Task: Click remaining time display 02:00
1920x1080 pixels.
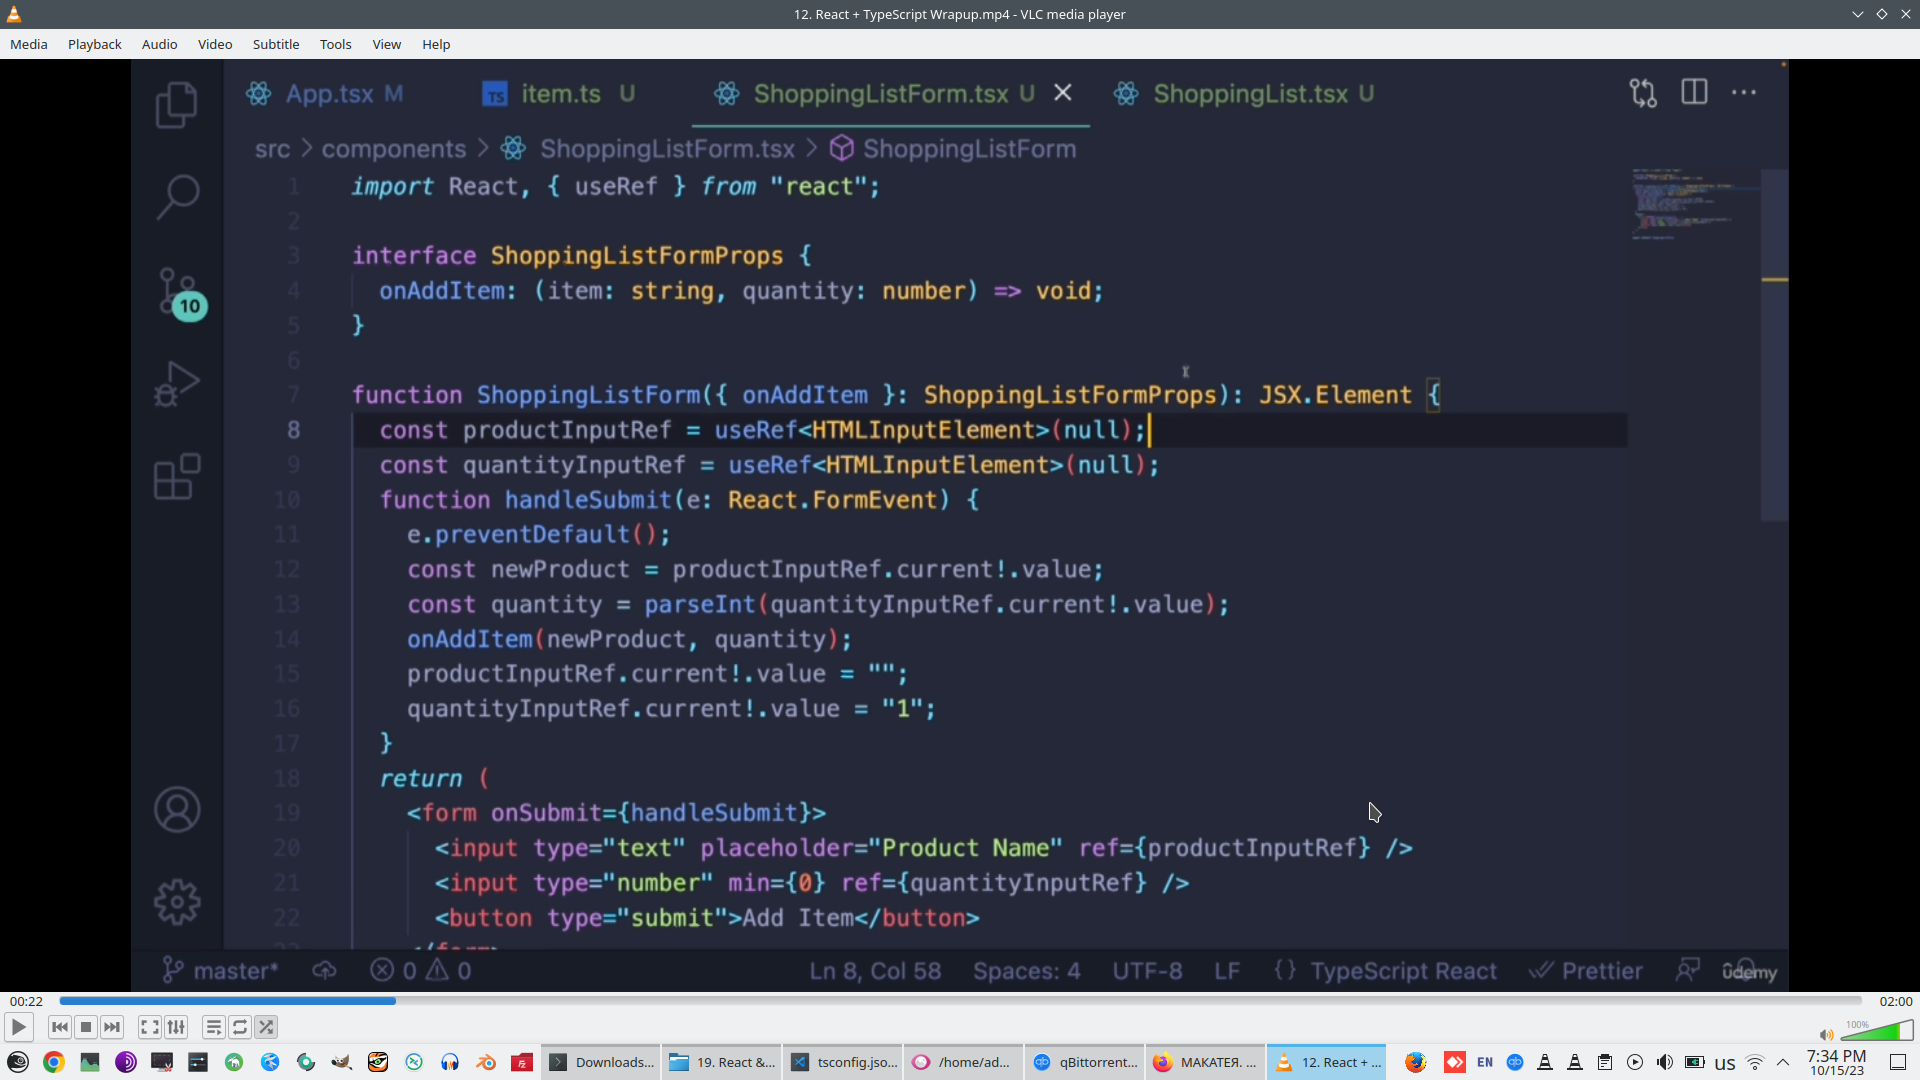Action: [1895, 1001]
